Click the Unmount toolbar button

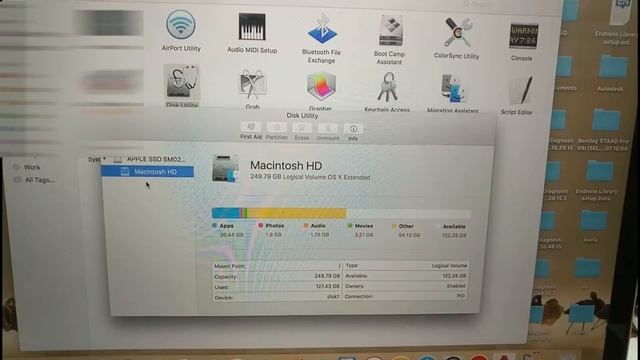[328, 132]
